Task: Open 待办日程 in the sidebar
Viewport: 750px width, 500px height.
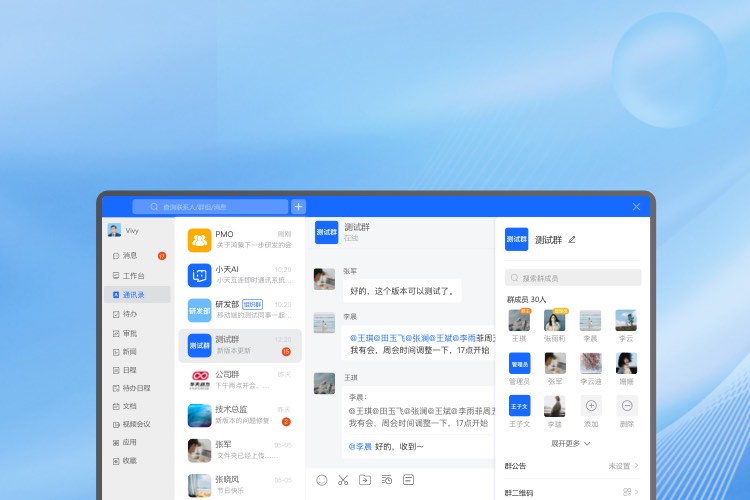Action: coord(137,388)
